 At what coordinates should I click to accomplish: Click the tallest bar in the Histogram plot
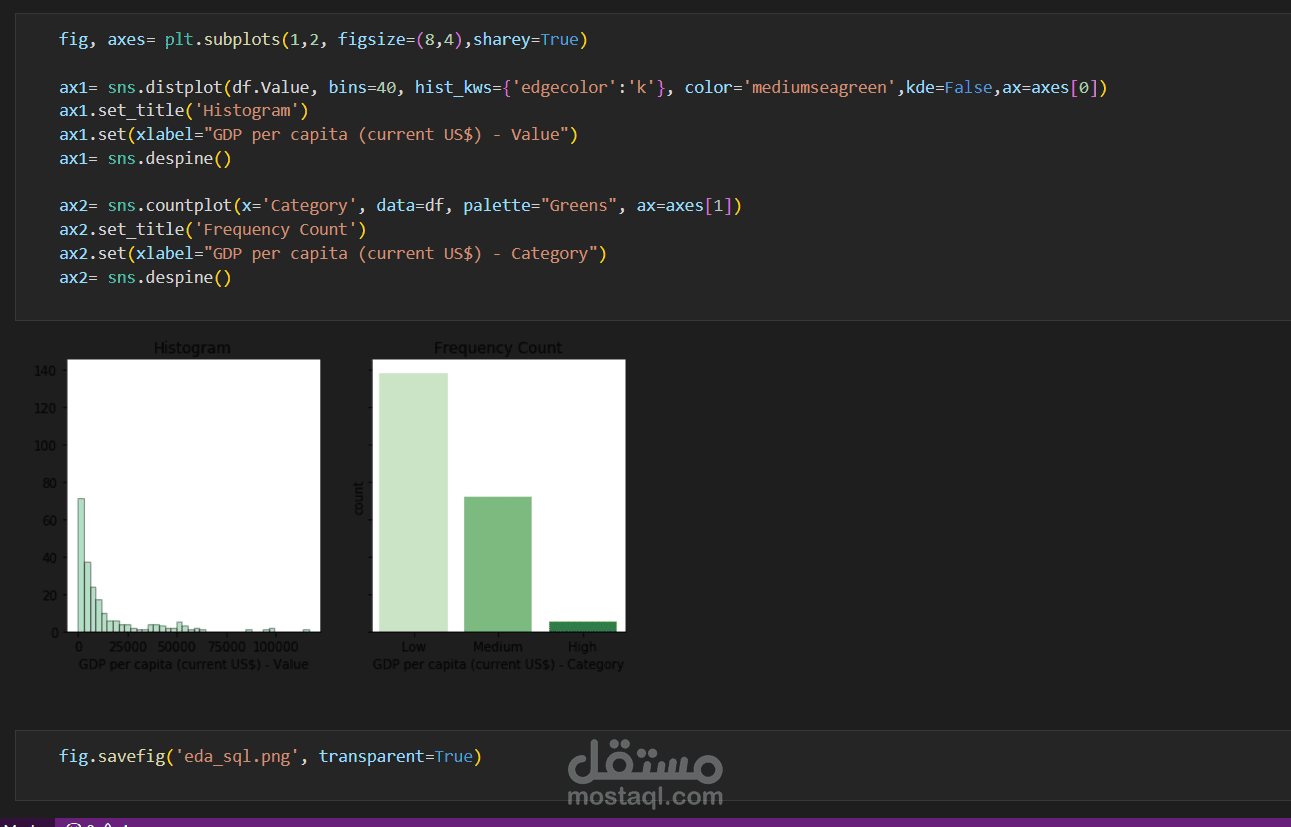81,565
